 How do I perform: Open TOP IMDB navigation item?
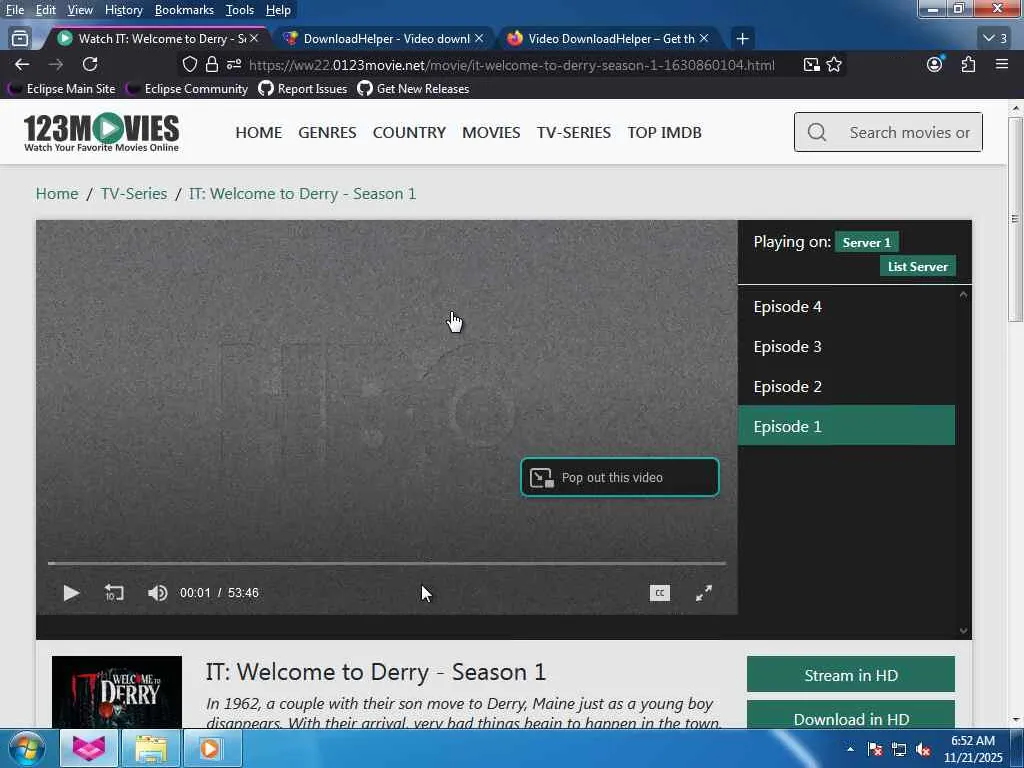pyautogui.click(x=665, y=133)
